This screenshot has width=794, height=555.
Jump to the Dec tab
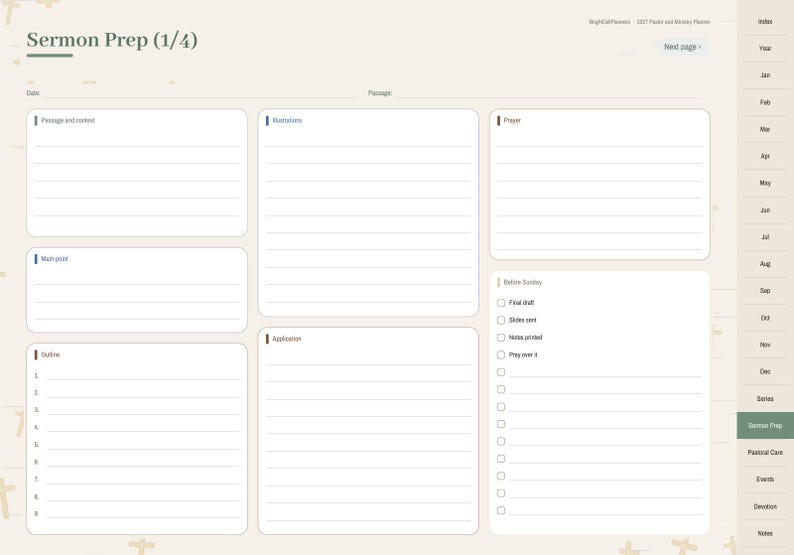765,372
